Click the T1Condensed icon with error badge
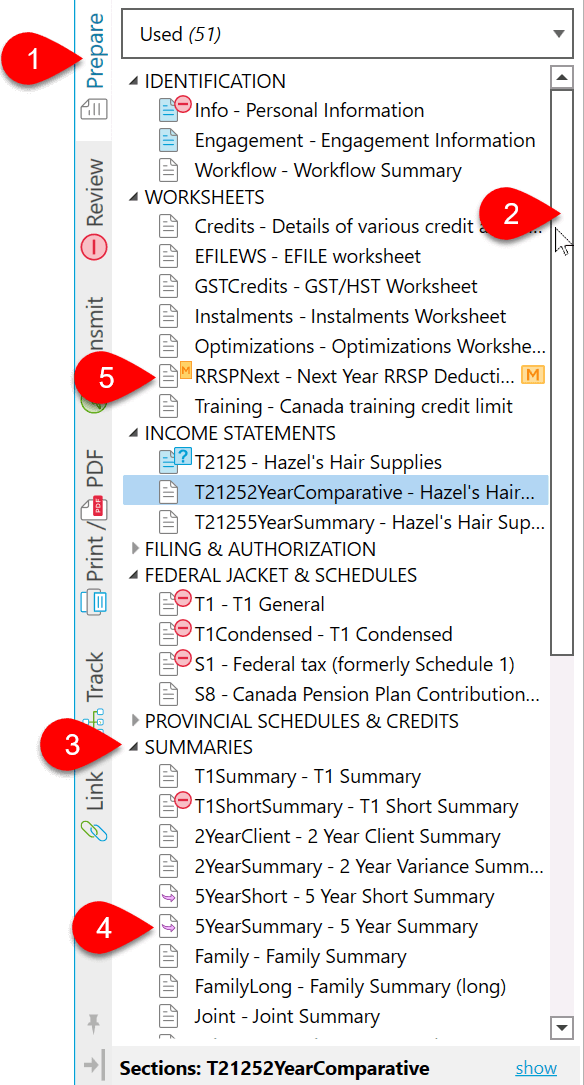The width and height of the screenshot is (584, 1085). (174, 632)
